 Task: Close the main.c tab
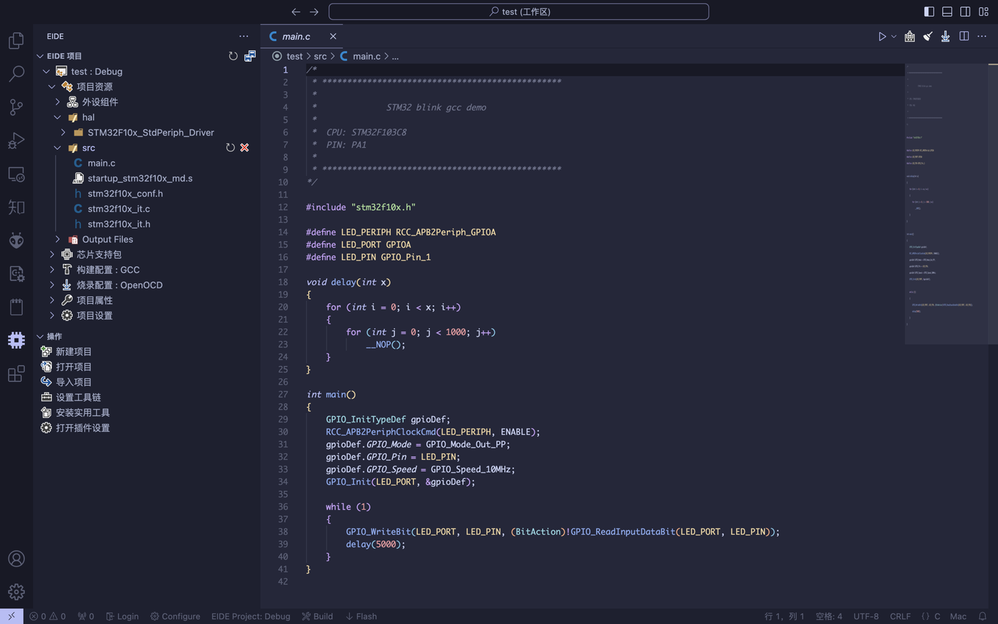click(333, 36)
